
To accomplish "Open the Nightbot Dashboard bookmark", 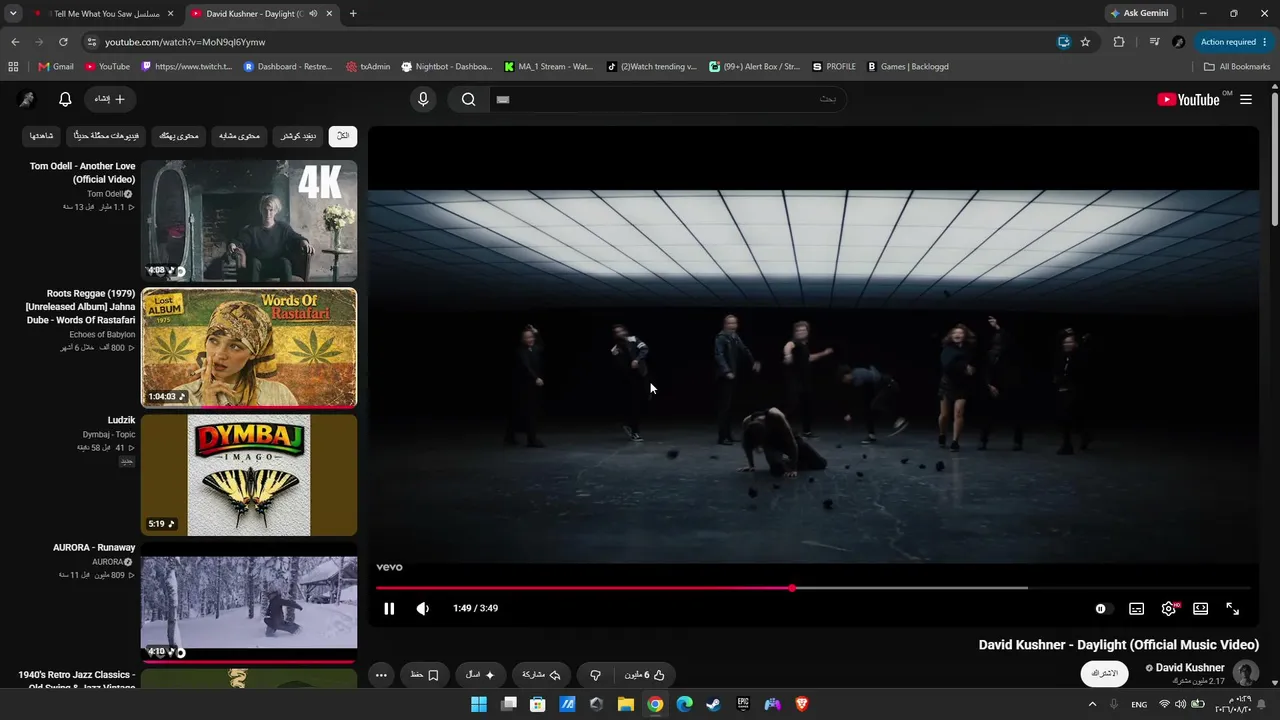I will pyautogui.click(x=447, y=67).
